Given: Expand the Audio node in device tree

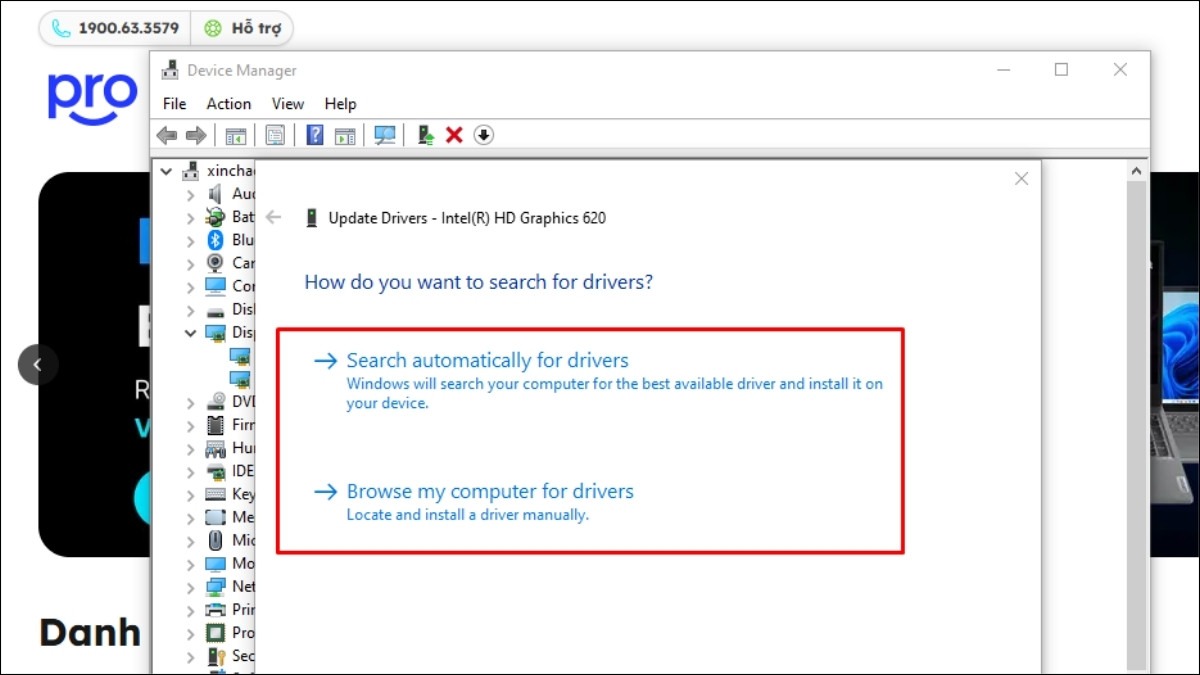Looking at the screenshot, I should 190,194.
